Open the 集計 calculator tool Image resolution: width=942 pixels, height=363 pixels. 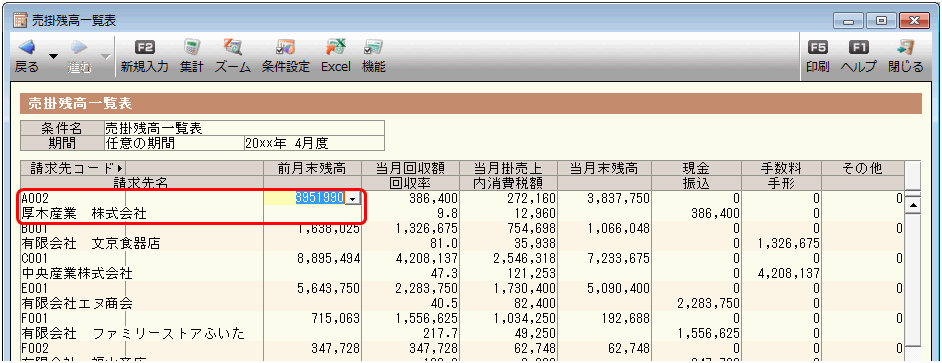point(192,47)
